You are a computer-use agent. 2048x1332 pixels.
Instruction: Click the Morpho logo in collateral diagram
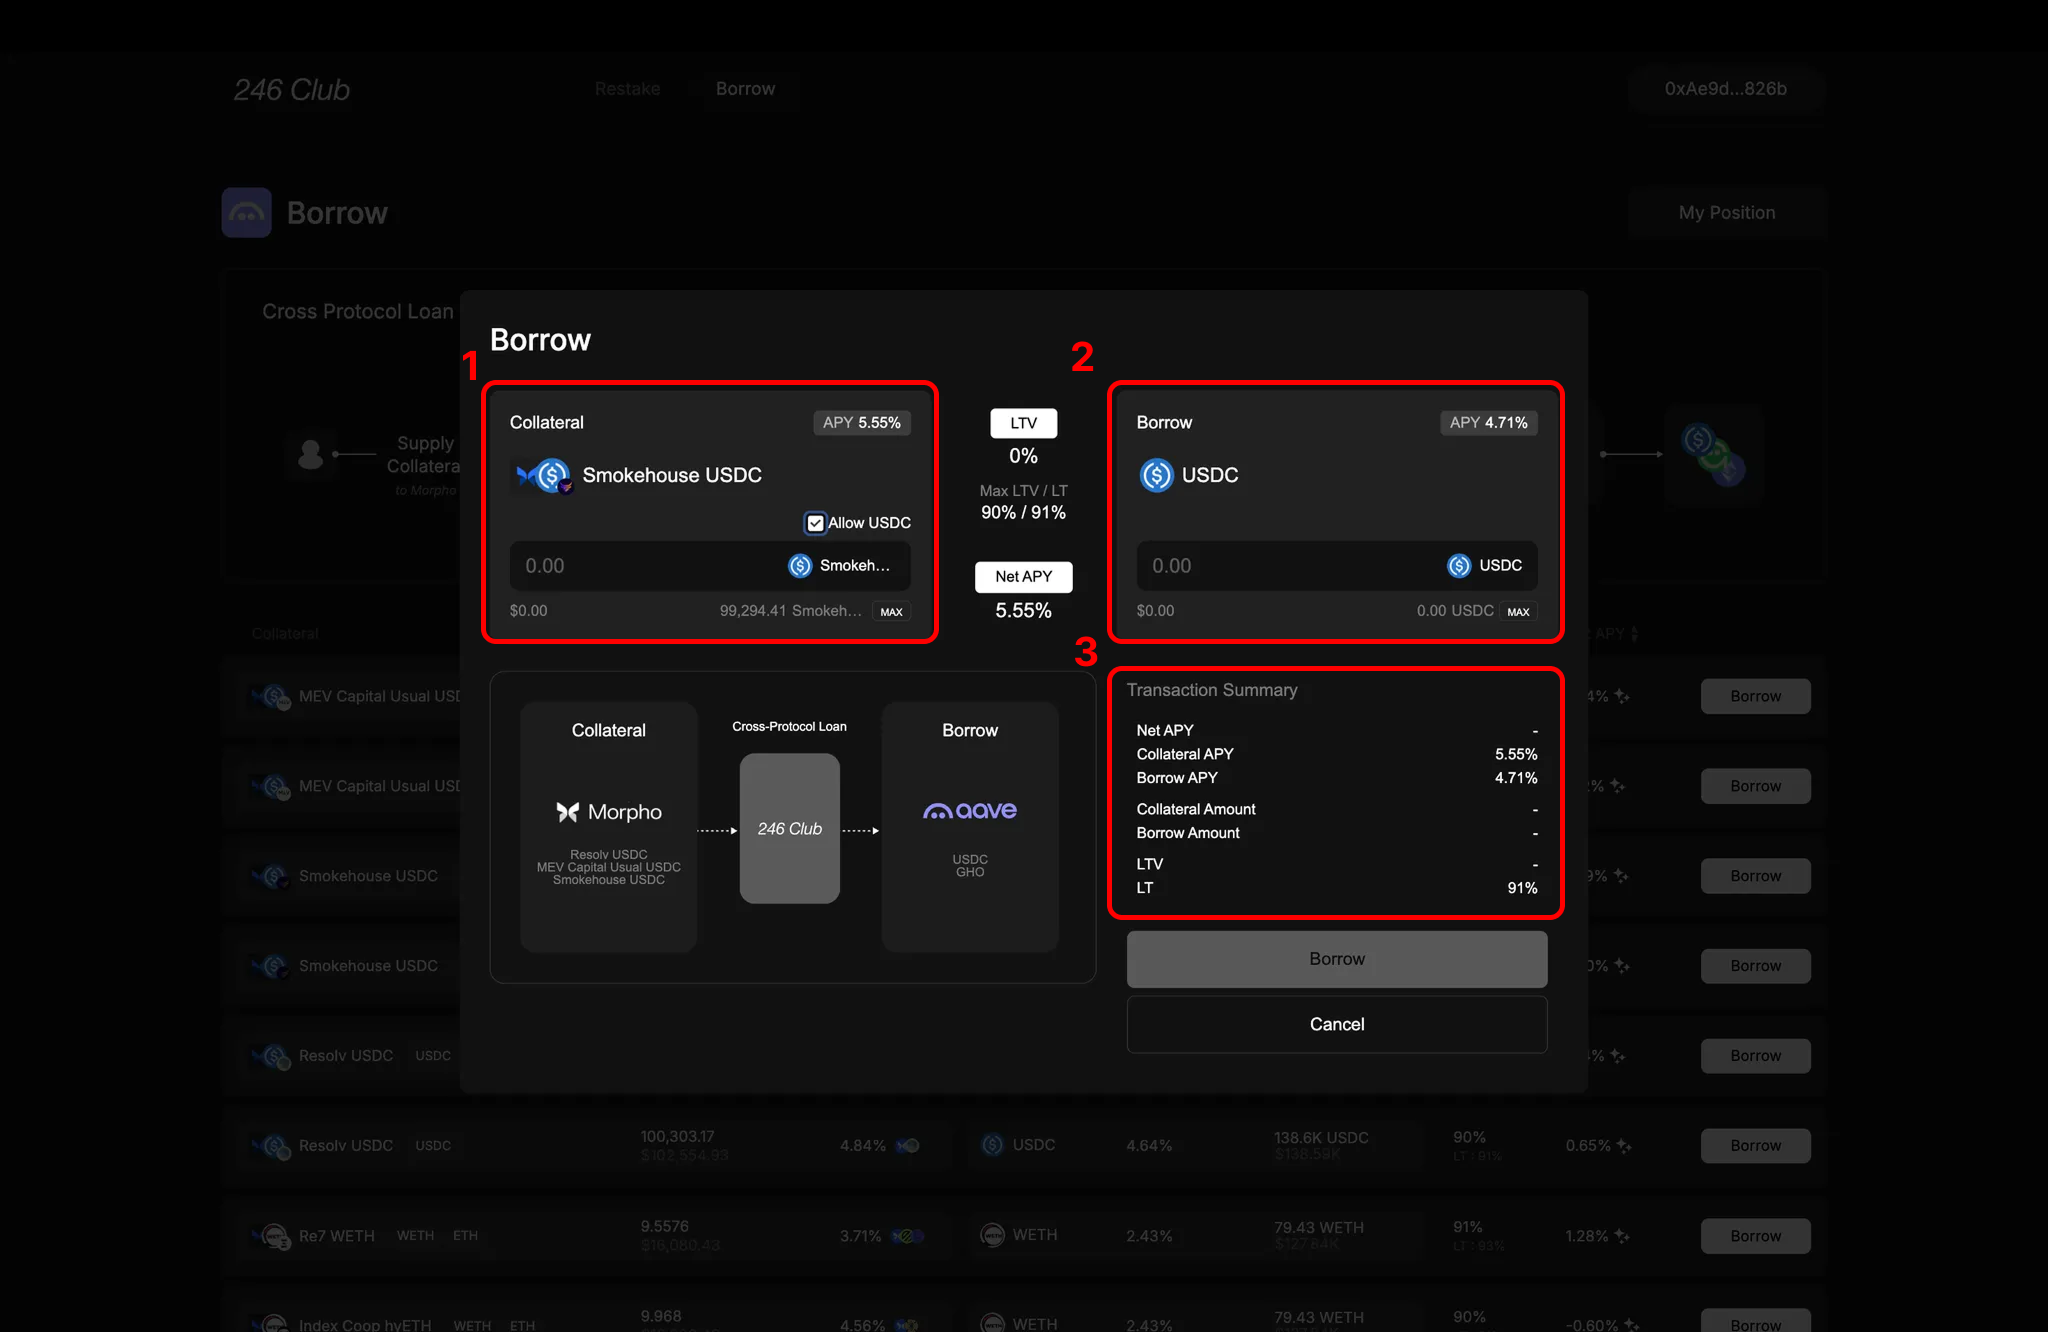(x=608, y=812)
